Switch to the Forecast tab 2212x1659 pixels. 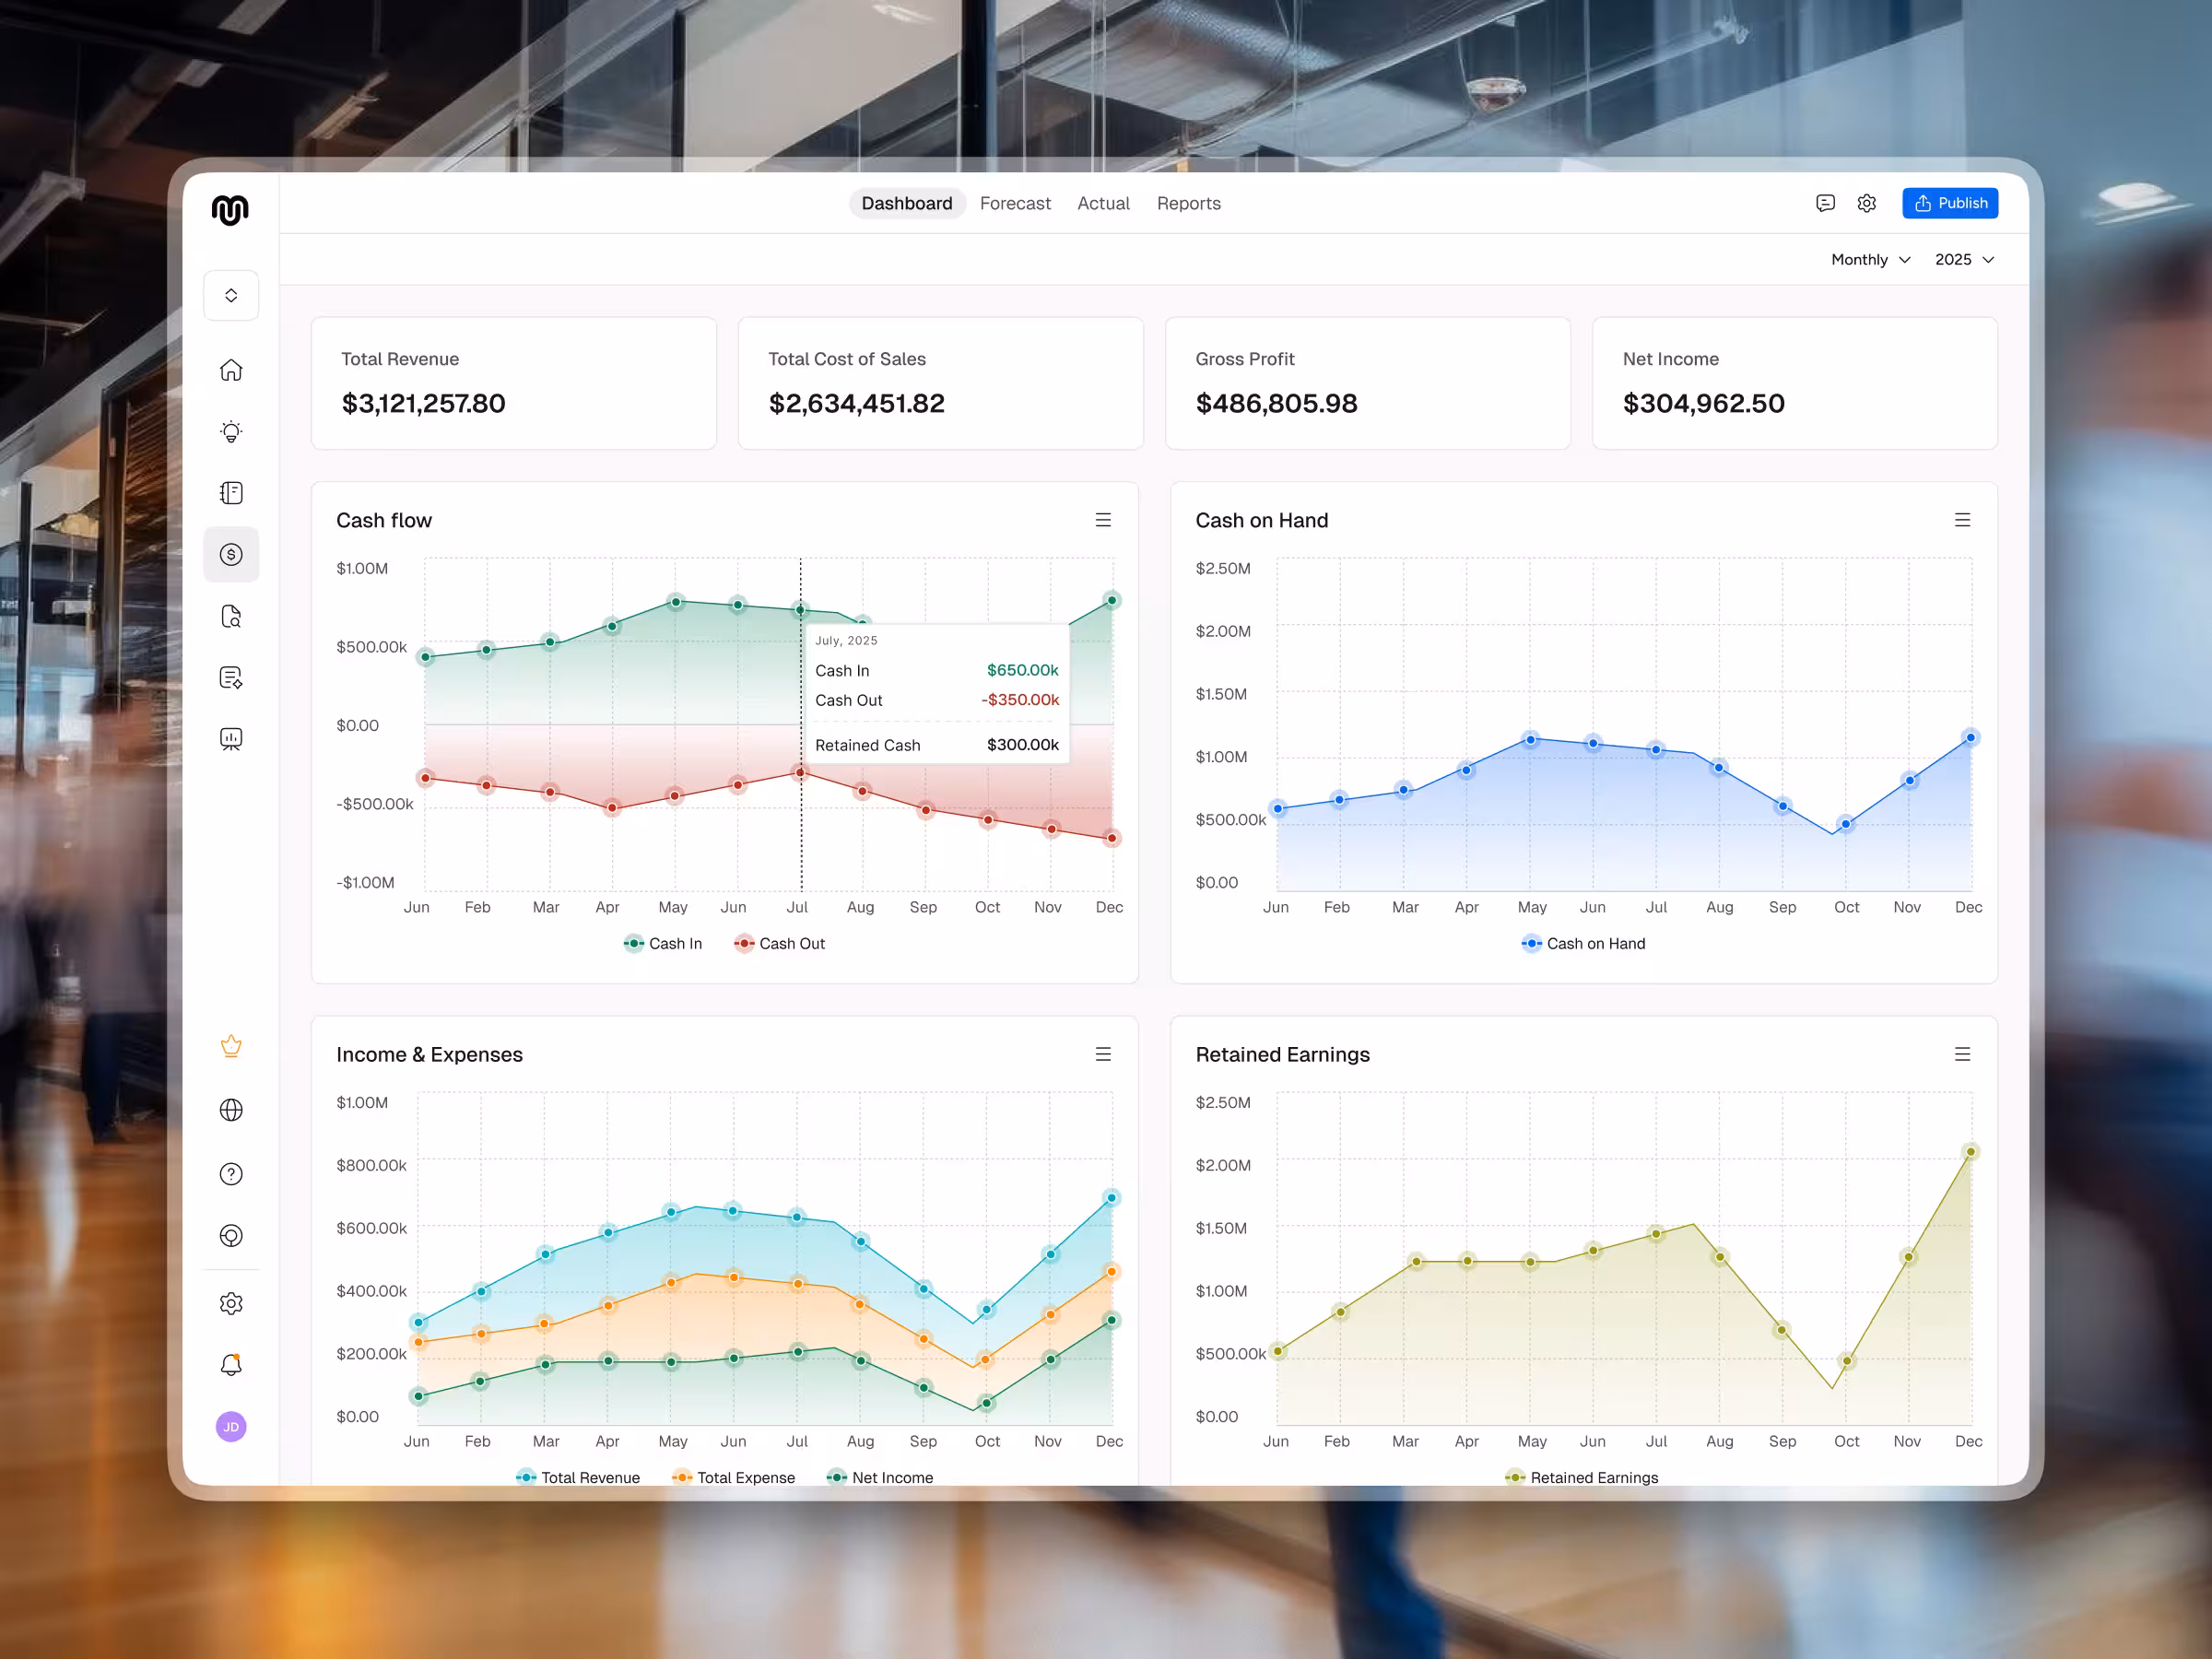click(x=1015, y=203)
